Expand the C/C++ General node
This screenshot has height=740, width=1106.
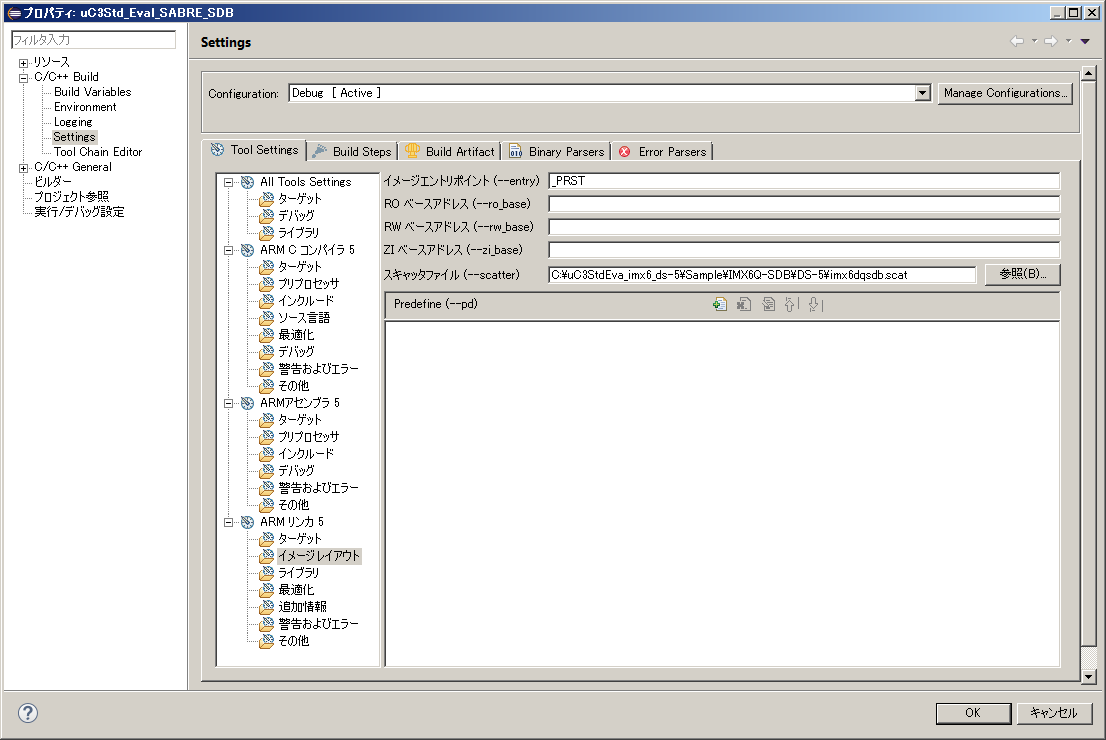click(x=24, y=168)
